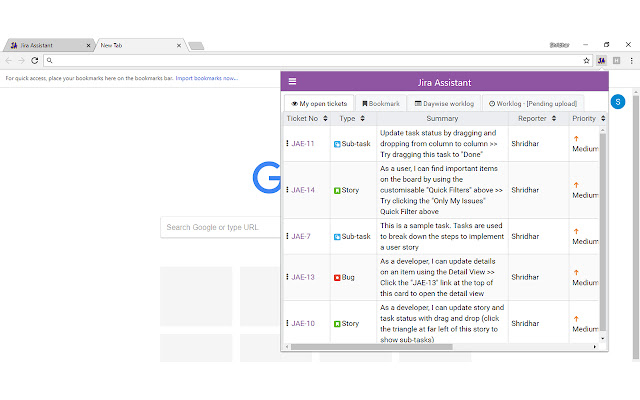Click the Sub-task type icon for JAE-7

[337, 237]
